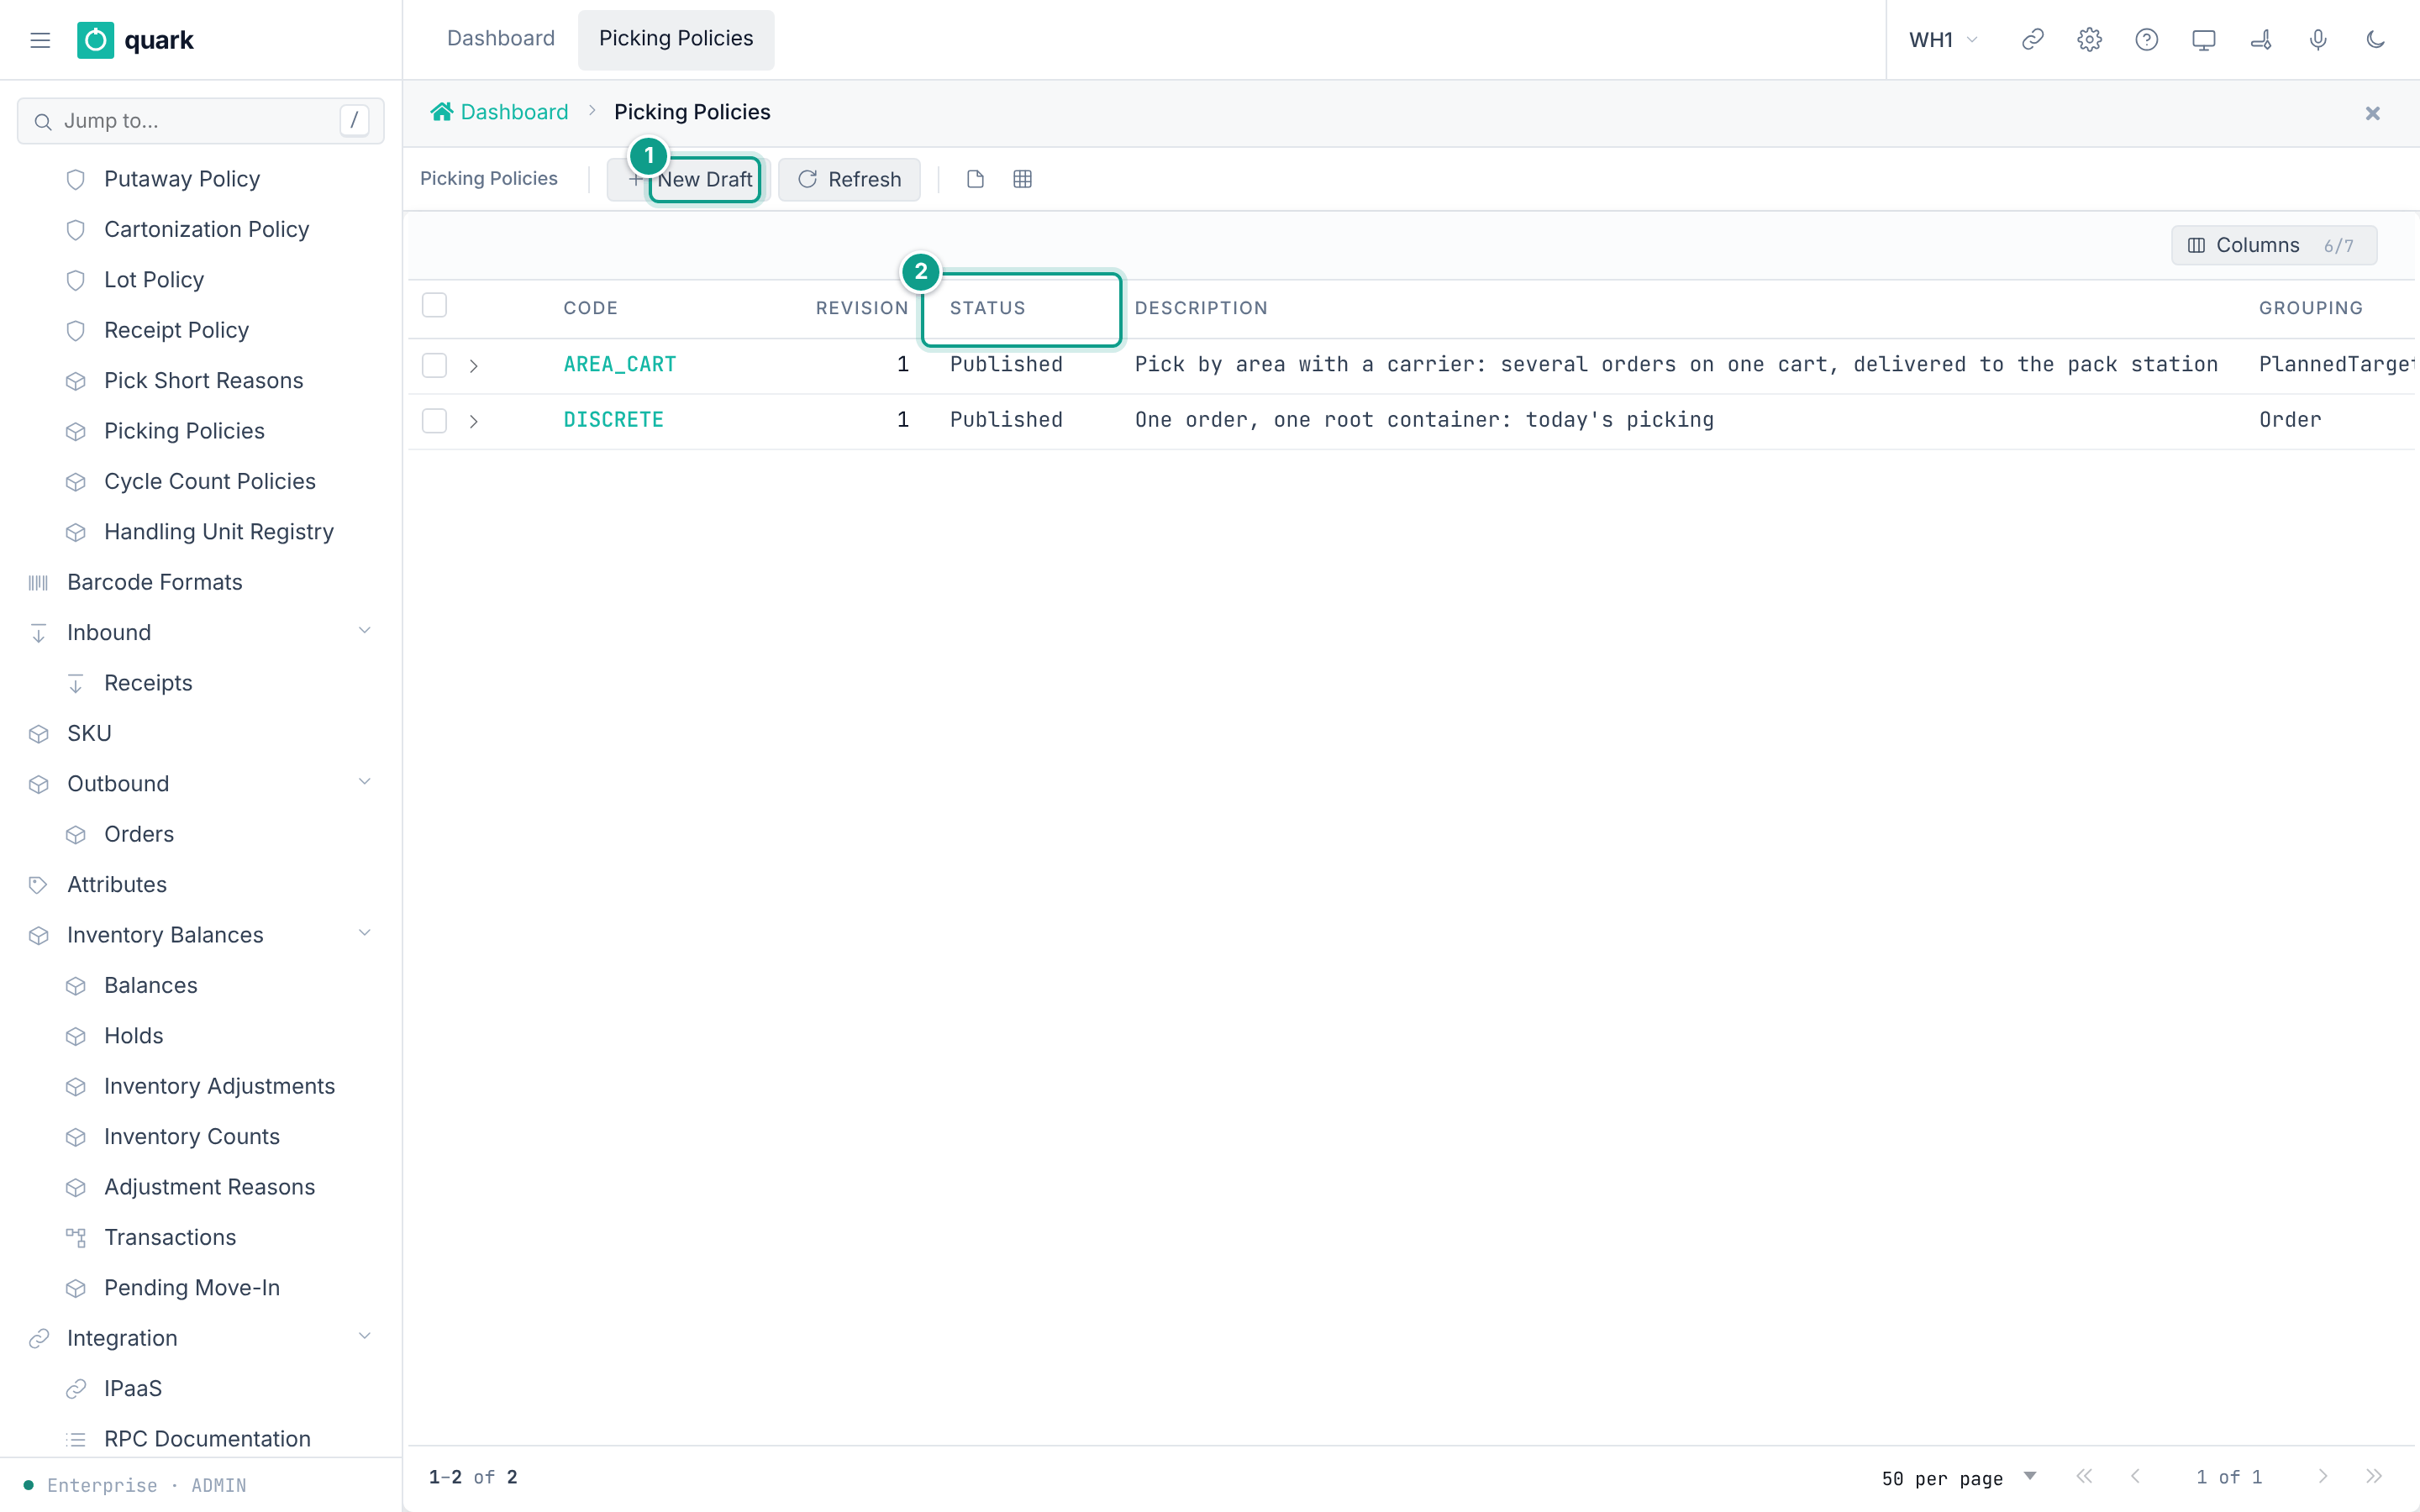Go to the last page arrow

(x=2374, y=1477)
